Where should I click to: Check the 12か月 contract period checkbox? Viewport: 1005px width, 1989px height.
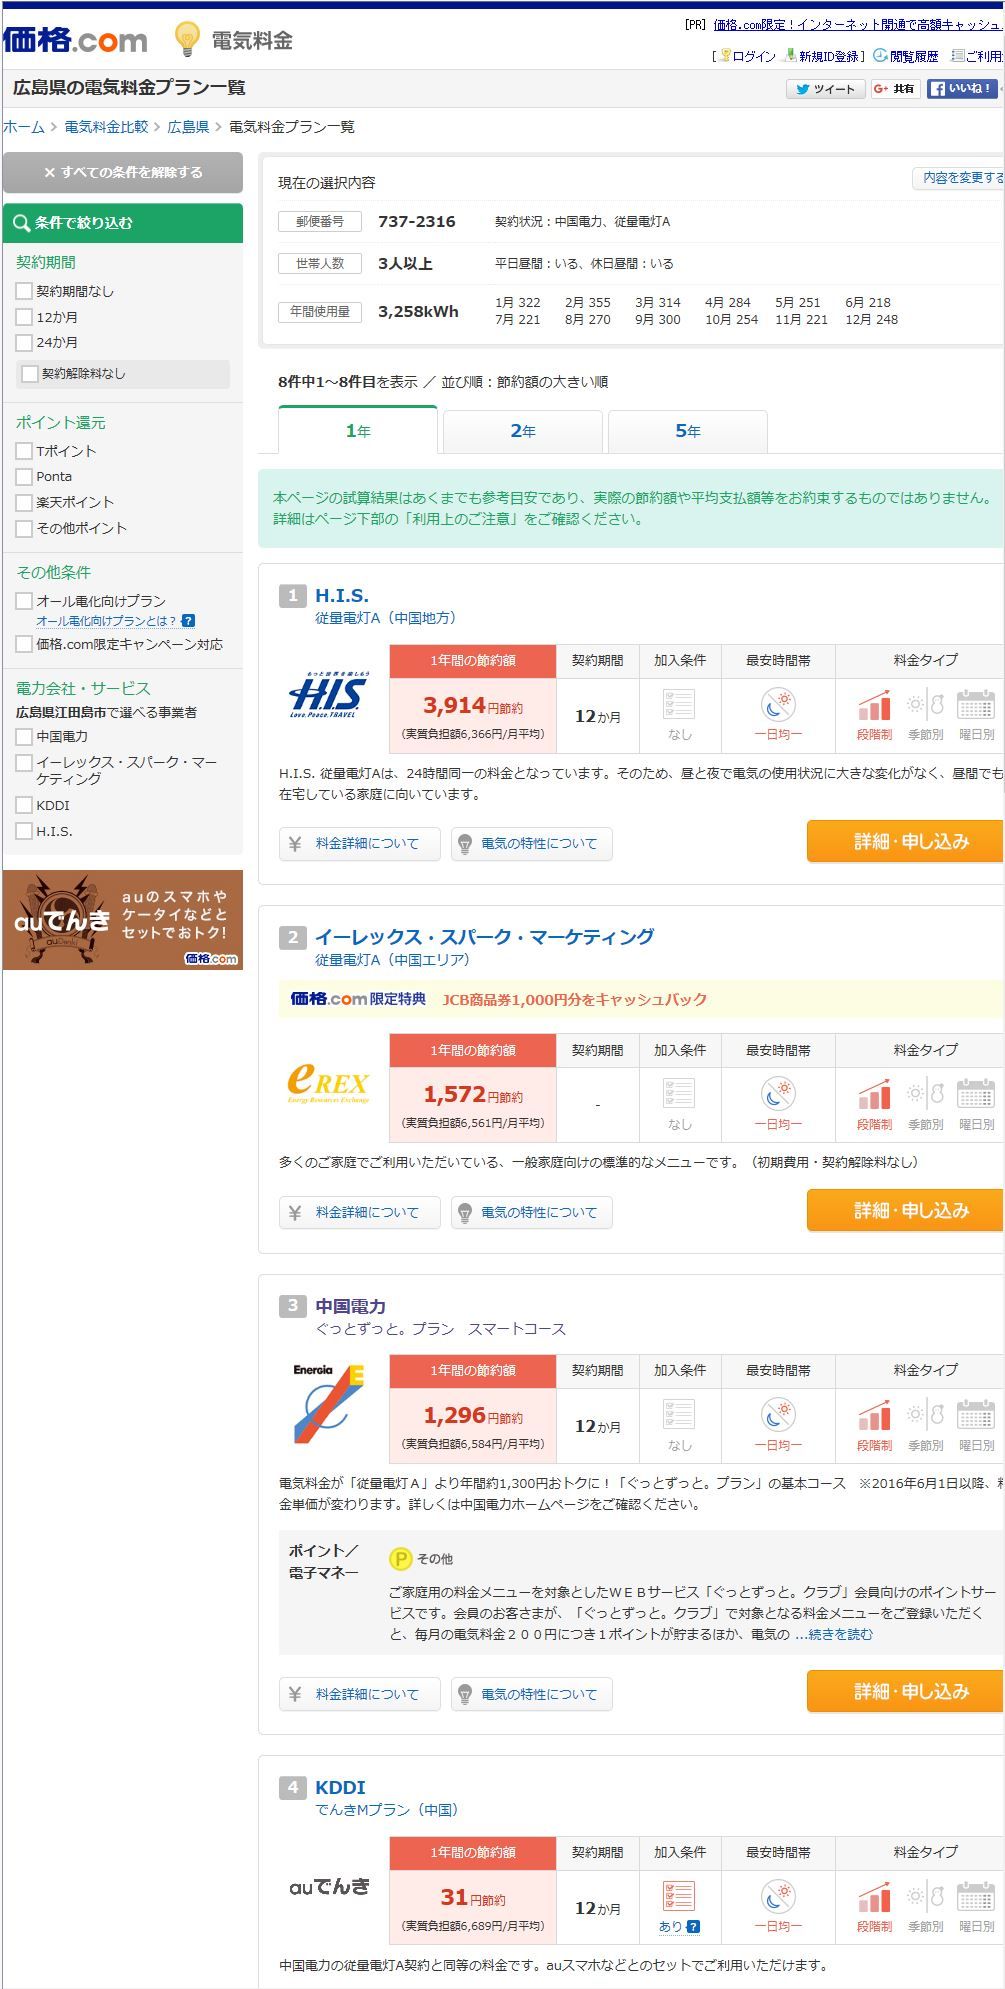click(24, 317)
